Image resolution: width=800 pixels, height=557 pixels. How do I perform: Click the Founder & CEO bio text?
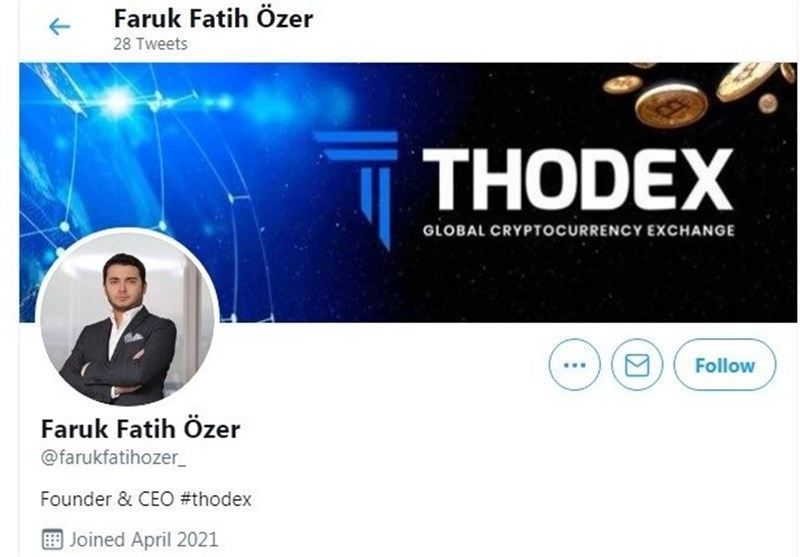(107, 499)
